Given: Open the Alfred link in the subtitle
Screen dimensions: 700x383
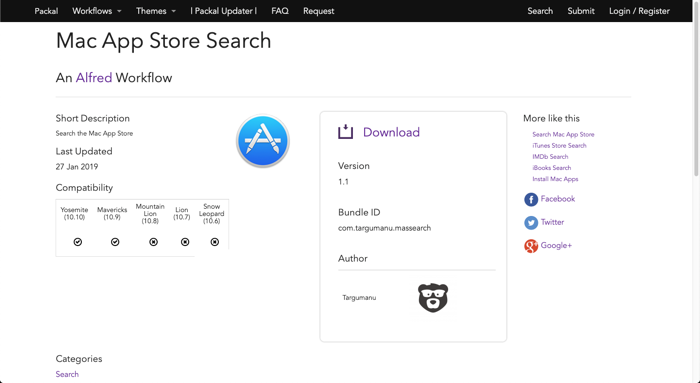Looking at the screenshot, I should click(94, 78).
